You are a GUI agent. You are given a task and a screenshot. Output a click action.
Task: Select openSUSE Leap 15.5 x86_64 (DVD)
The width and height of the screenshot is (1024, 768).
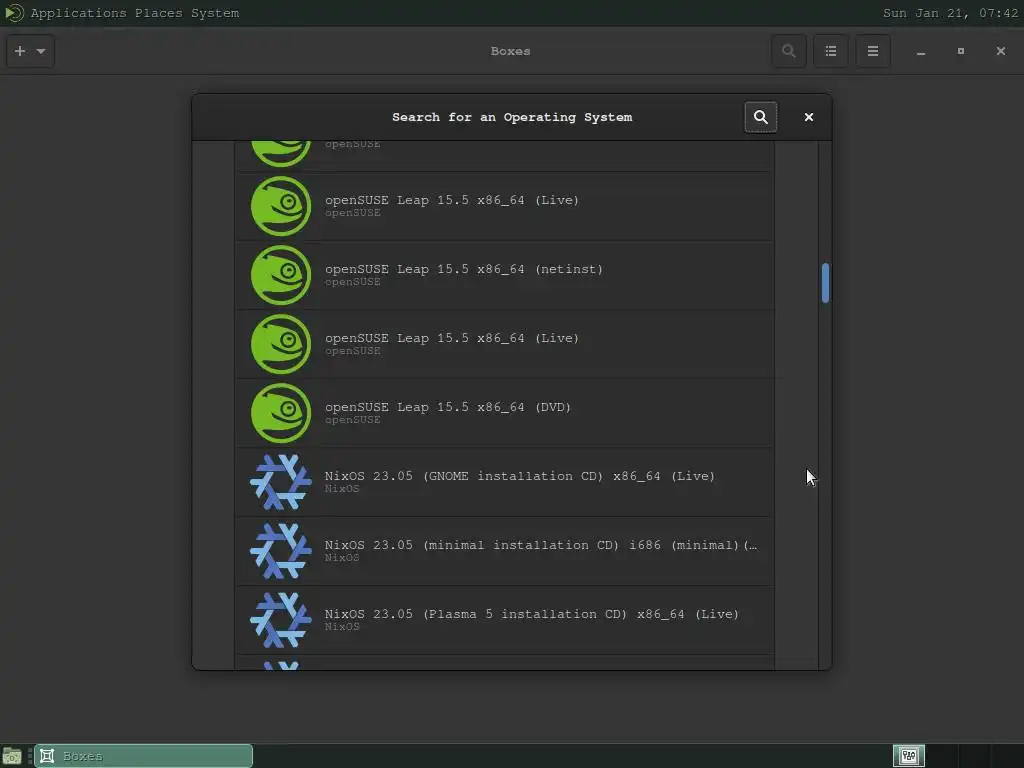coord(505,413)
